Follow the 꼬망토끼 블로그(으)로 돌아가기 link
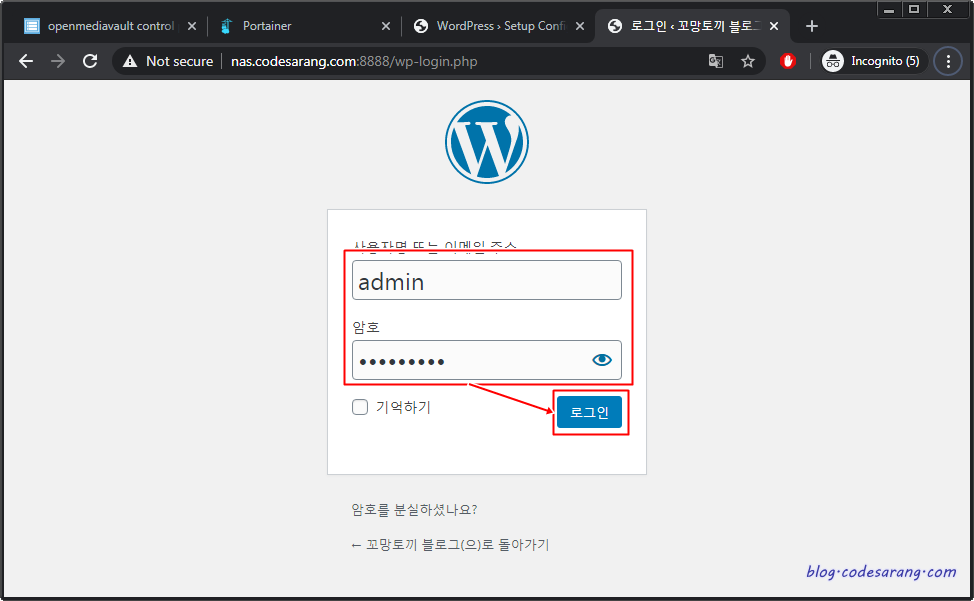974x601 pixels. (x=450, y=545)
